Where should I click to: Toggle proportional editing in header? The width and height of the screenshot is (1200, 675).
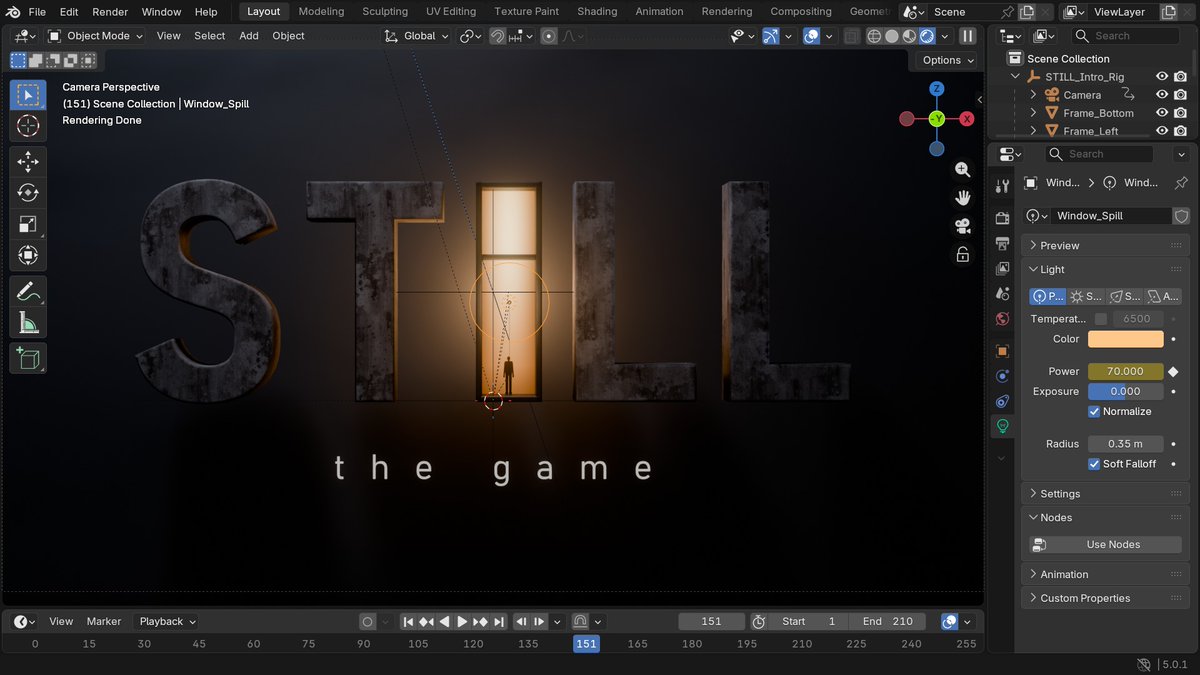(x=548, y=36)
